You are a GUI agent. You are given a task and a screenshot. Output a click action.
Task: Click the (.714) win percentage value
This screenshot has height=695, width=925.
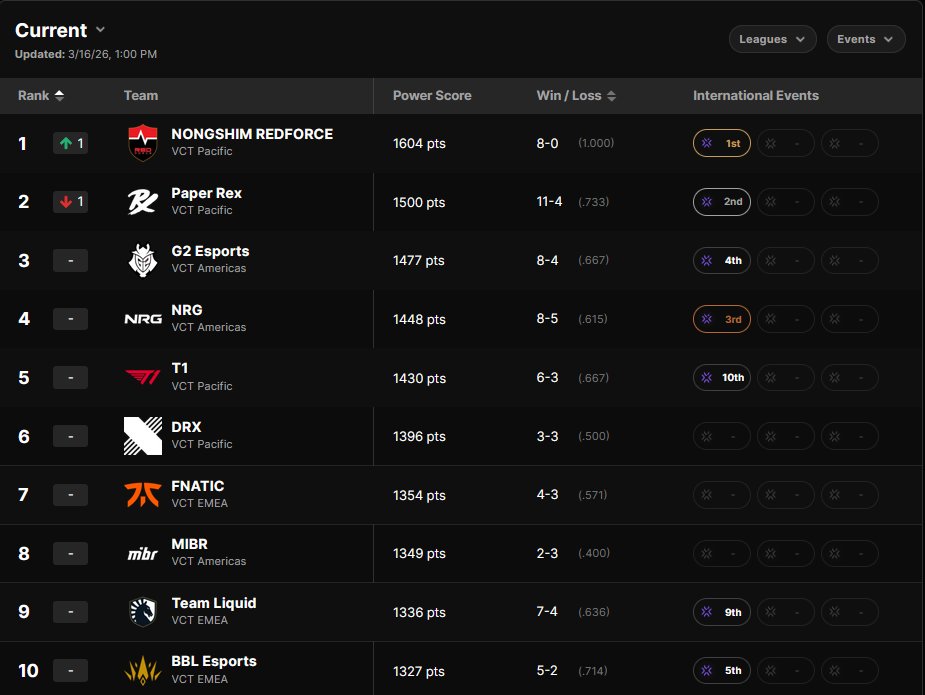coord(593,671)
